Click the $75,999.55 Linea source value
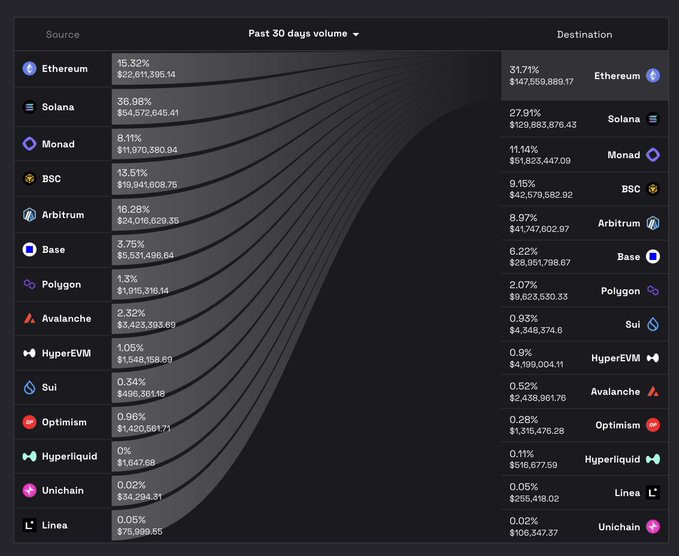This screenshot has width=679, height=556. [139, 531]
